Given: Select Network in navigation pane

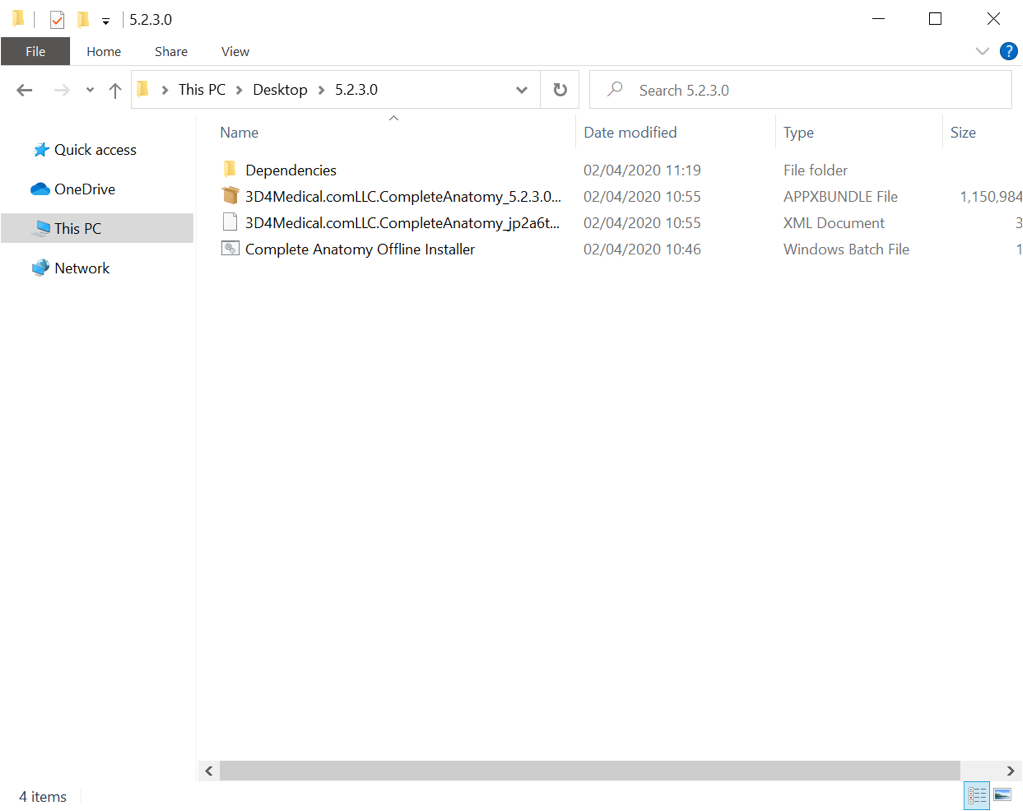Looking at the screenshot, I should (x=82, y=268).
